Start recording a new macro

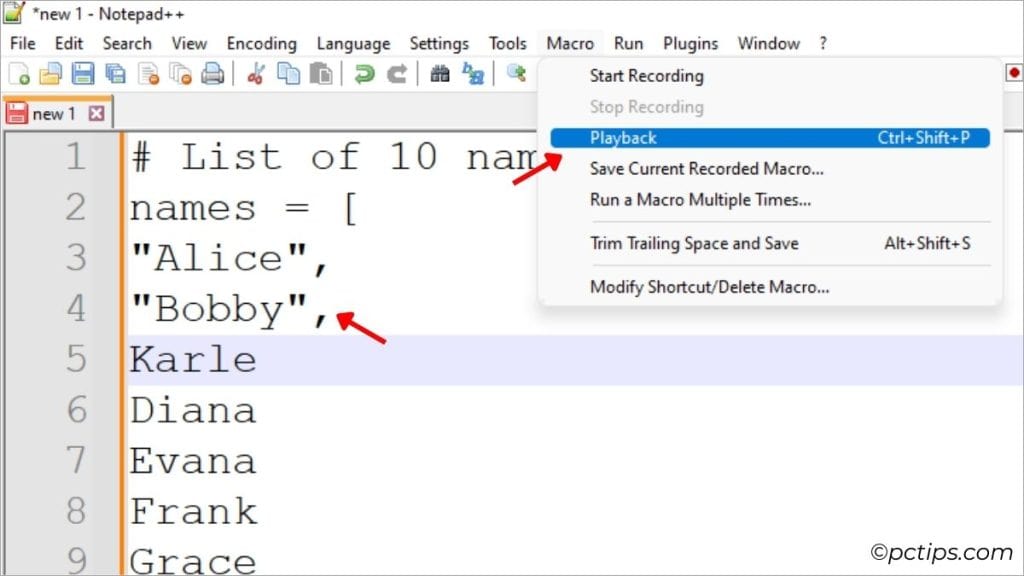click(x=647, y=75)
